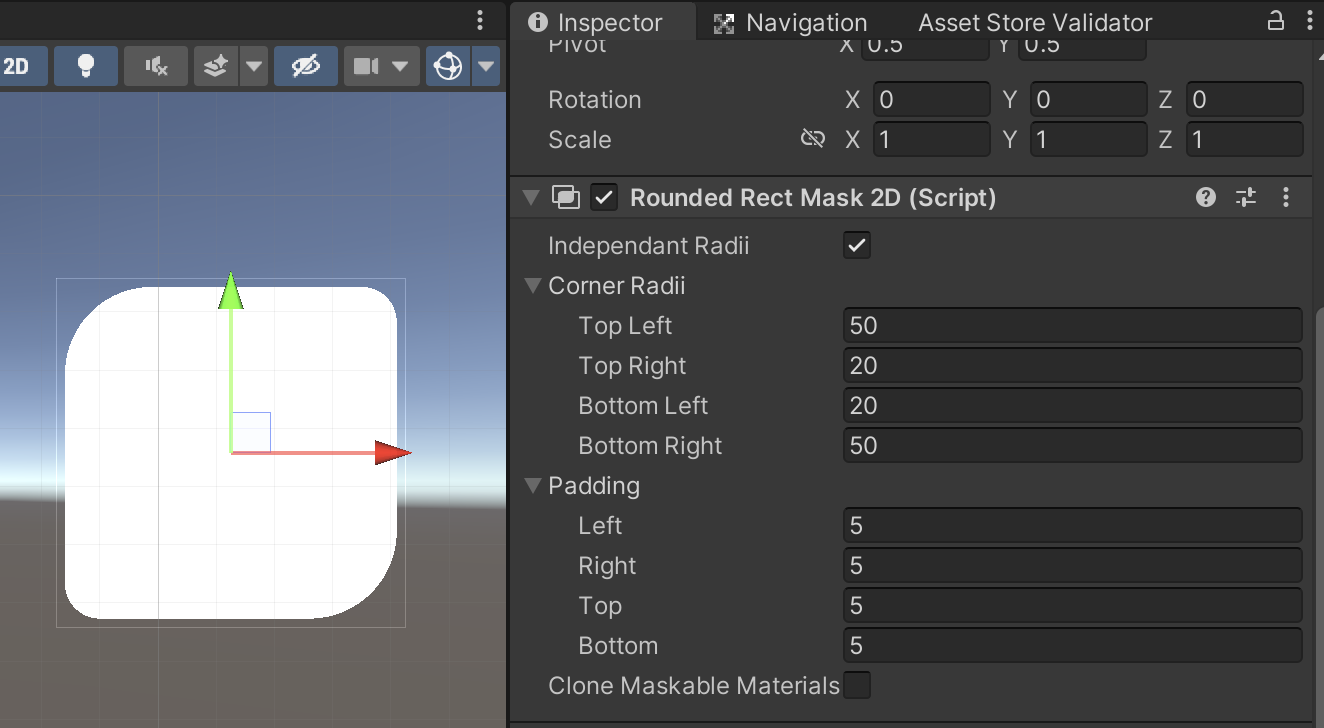This screenshot has height=728, width=1324.
Task: Click the Top Right radius field
Action: tap(1073, 365)
